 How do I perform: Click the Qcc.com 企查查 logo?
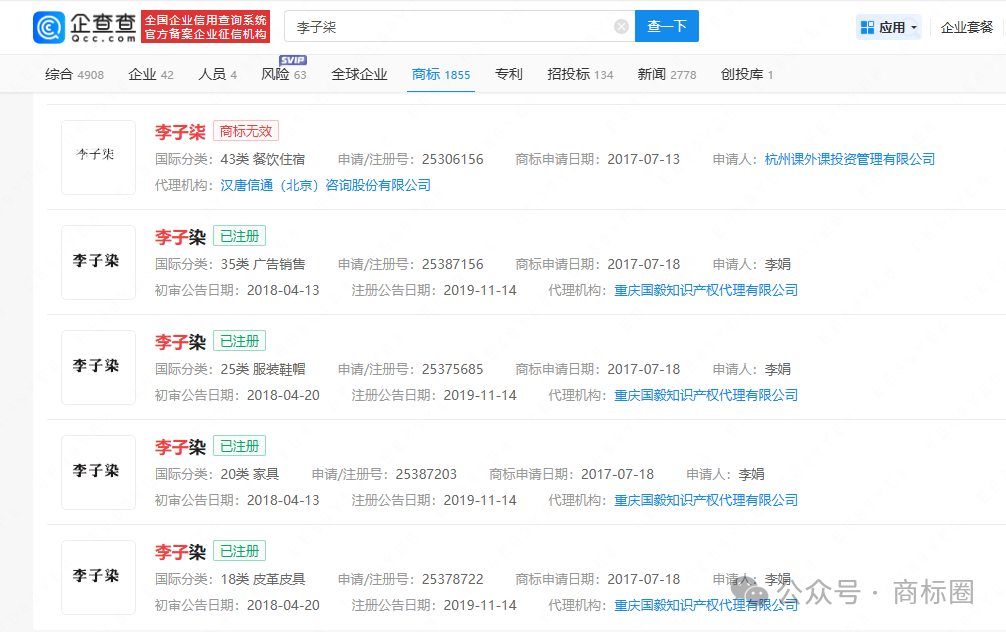[85, 27]
